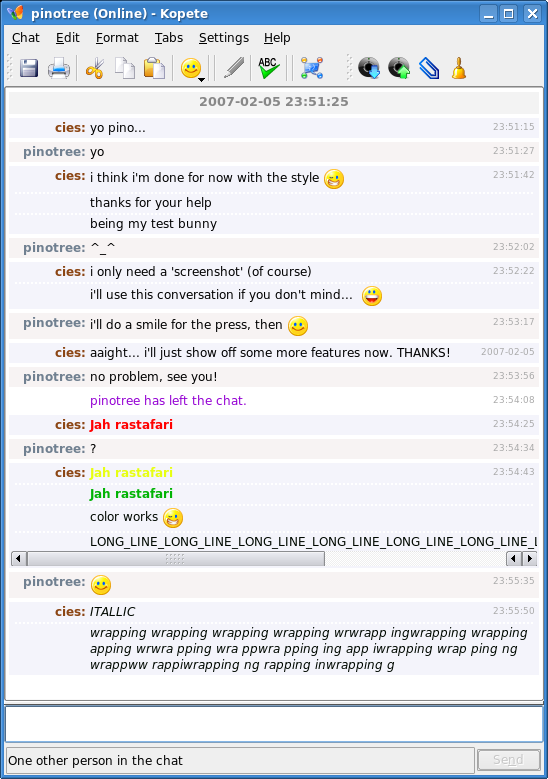The image size is (548, 779).
Task: Click the history forward globe icon
Action: [399, 68]
